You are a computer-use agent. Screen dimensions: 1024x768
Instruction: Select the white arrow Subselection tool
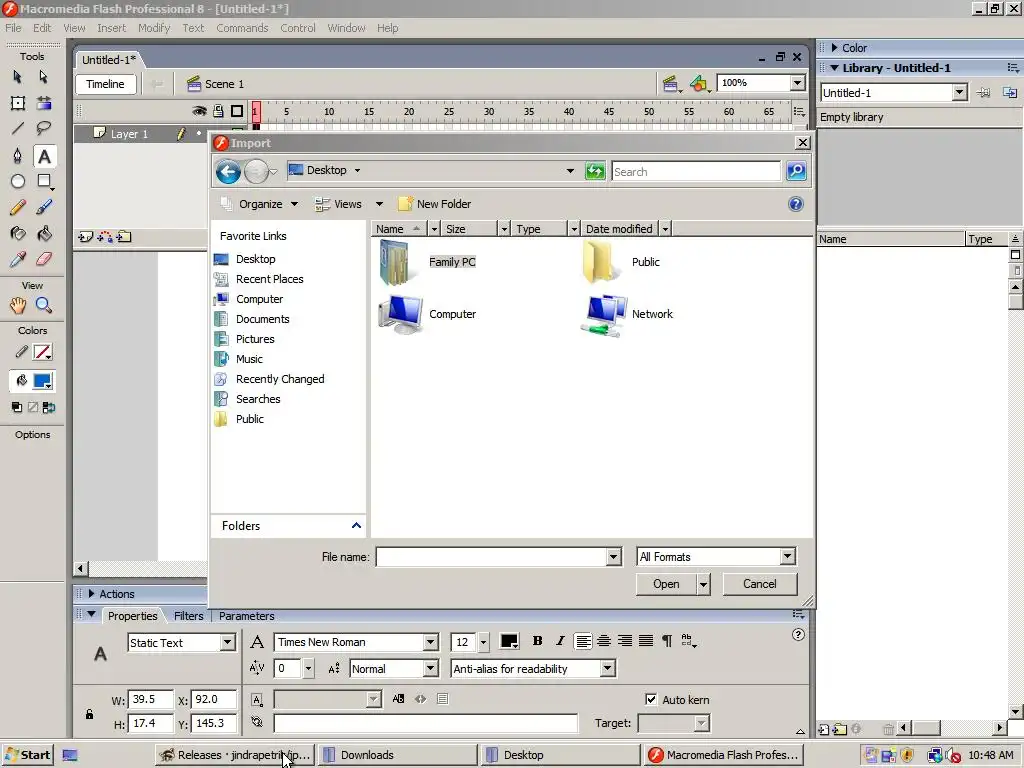point(44,77)
